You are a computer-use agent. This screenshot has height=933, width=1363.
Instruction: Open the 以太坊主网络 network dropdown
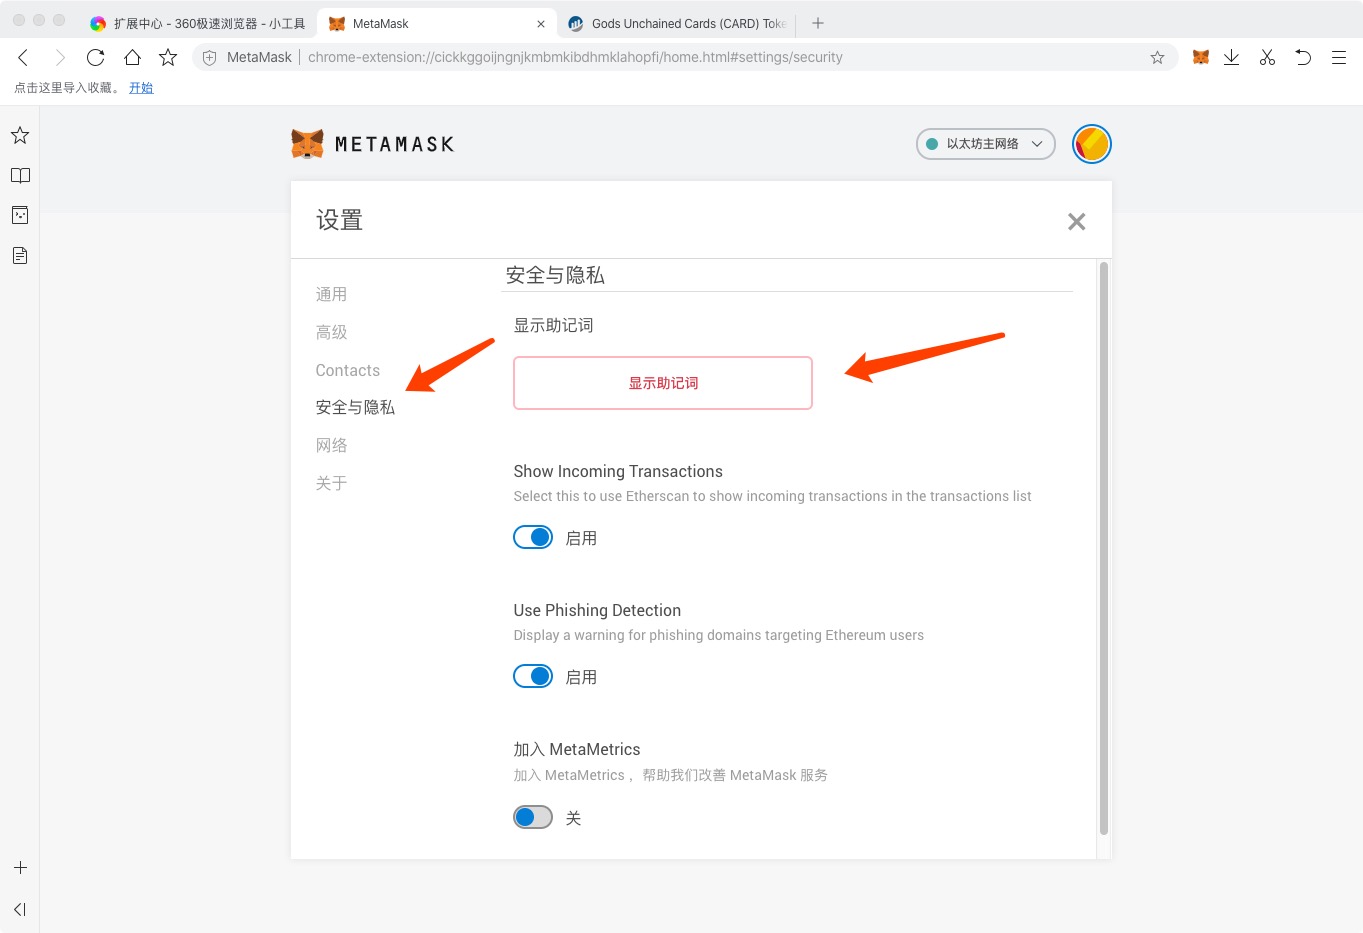(x=986, y=144)
